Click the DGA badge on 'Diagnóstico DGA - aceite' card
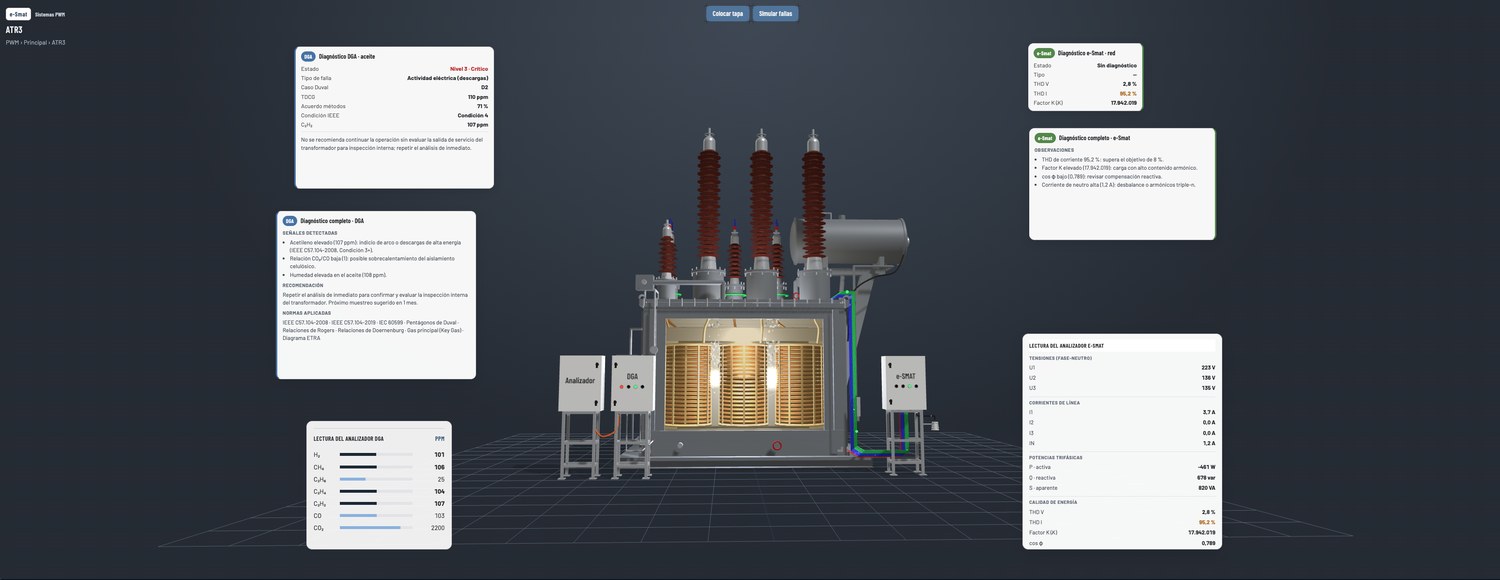 (x=308, y=57)
